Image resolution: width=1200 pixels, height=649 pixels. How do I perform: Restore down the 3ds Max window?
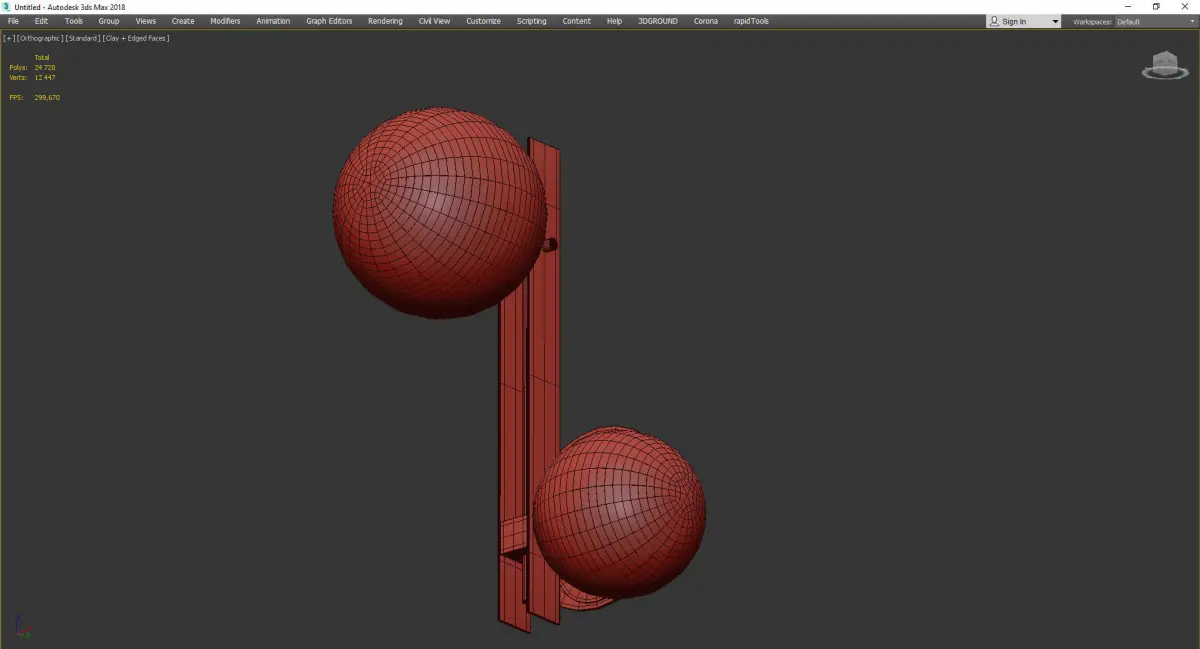click(1156, 6)
